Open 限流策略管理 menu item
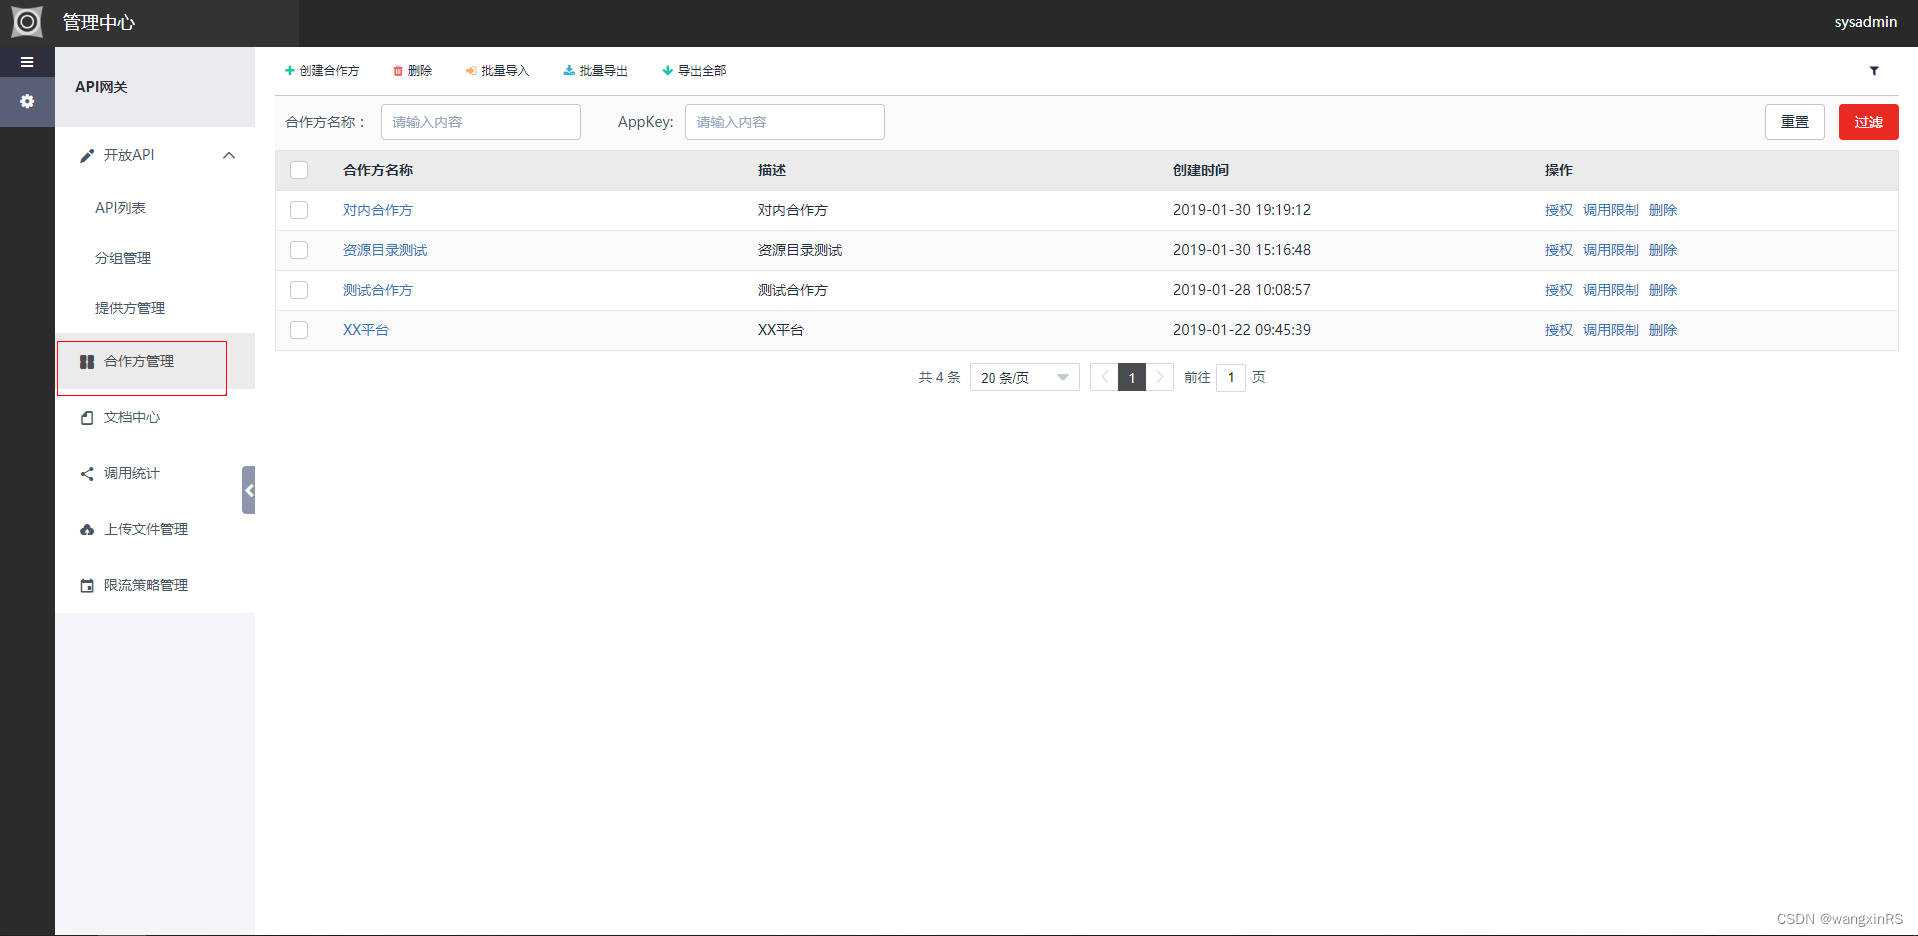 click(155, 586)
